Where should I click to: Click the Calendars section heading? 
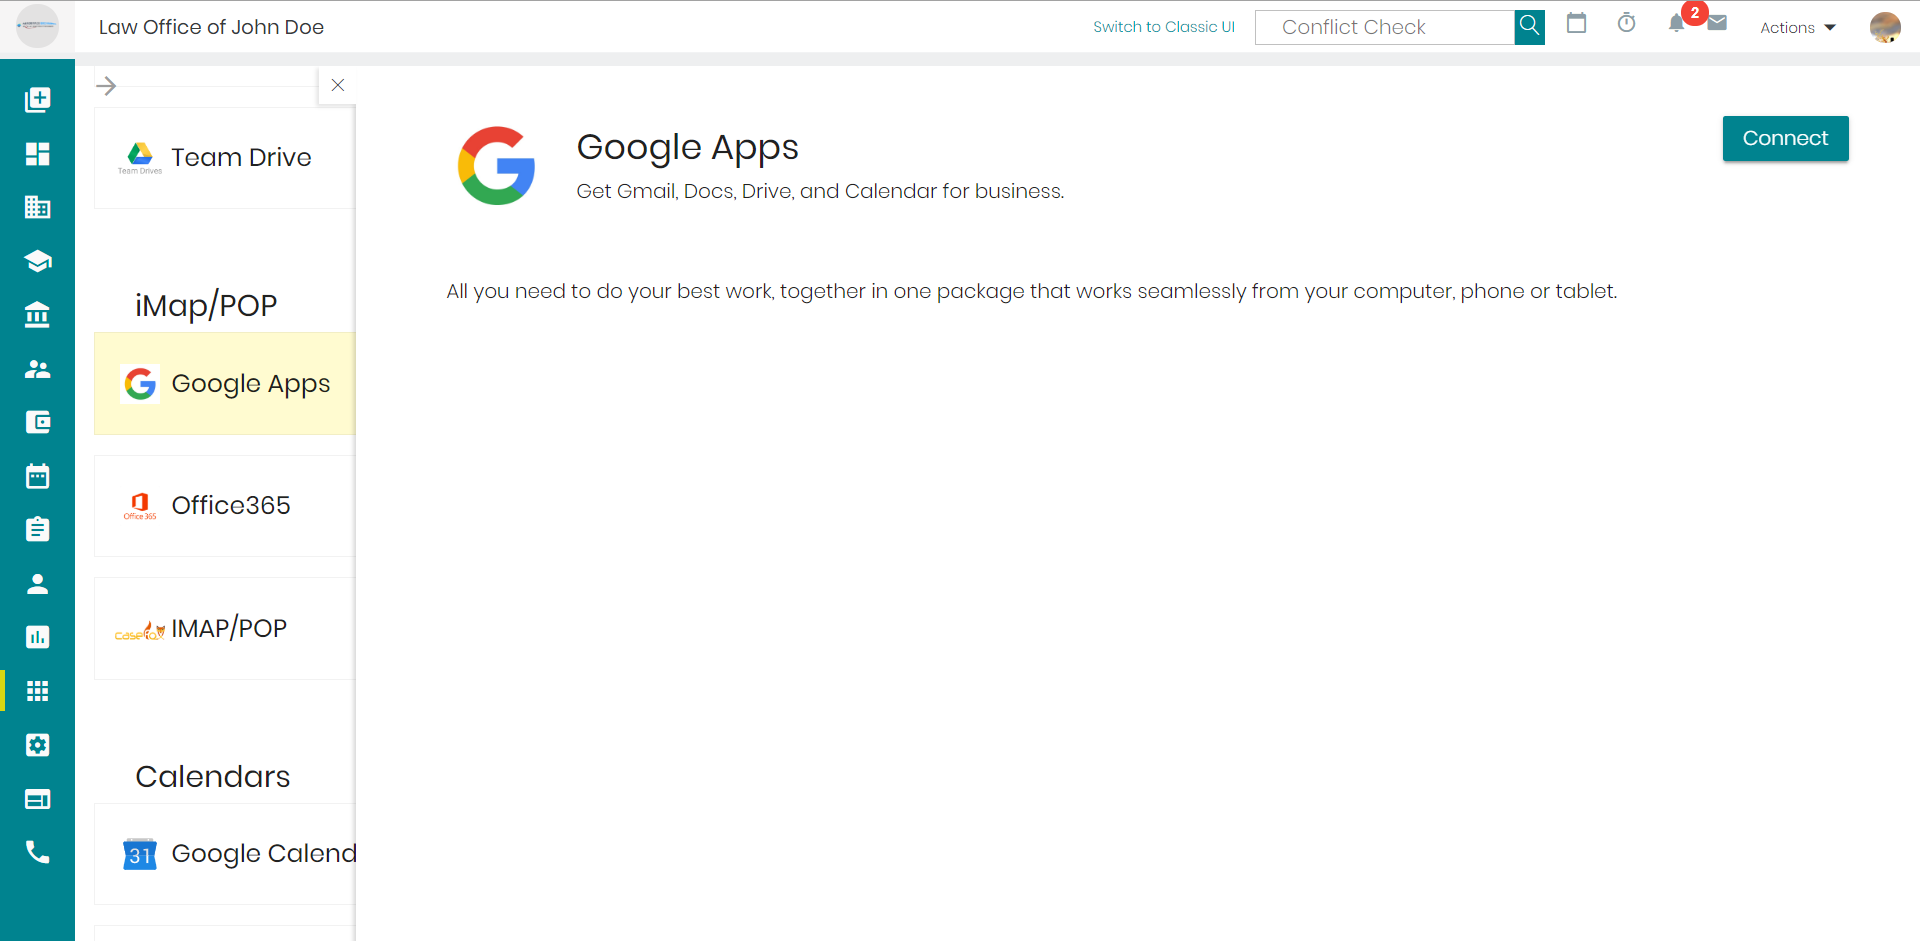(x=213, y=777)
